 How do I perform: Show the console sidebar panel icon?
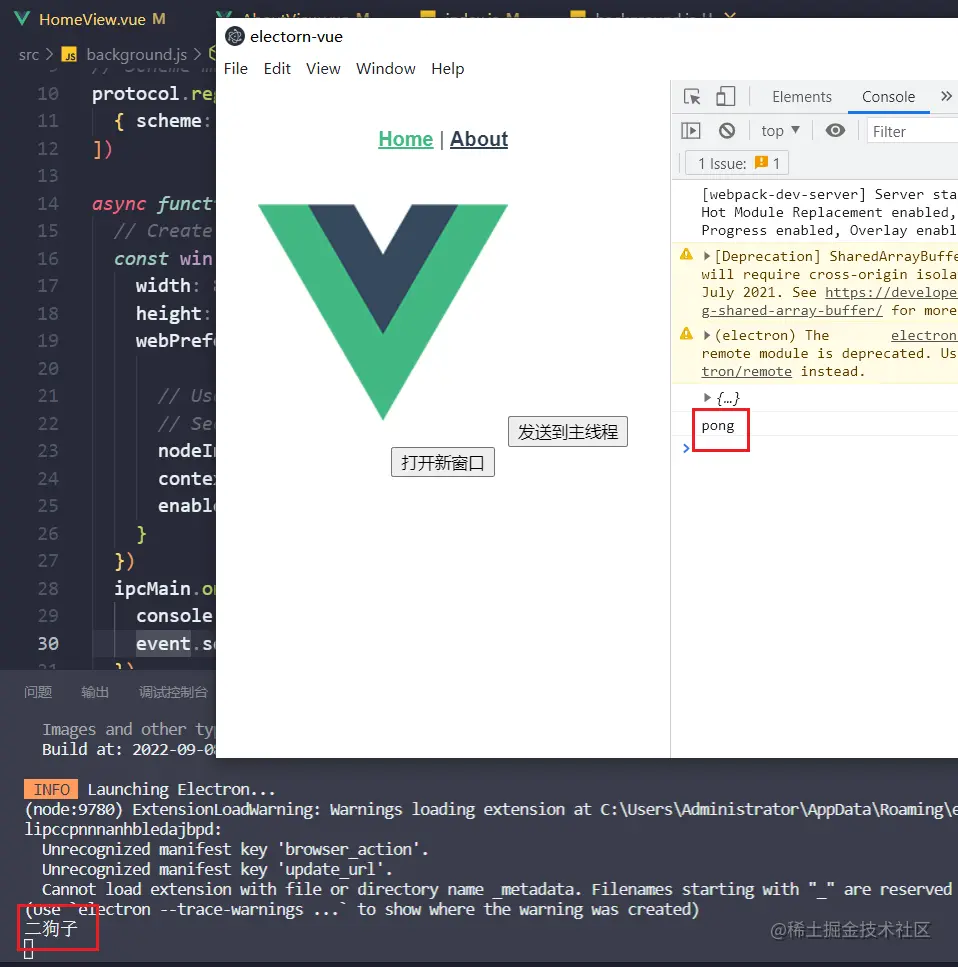point(690,131)
